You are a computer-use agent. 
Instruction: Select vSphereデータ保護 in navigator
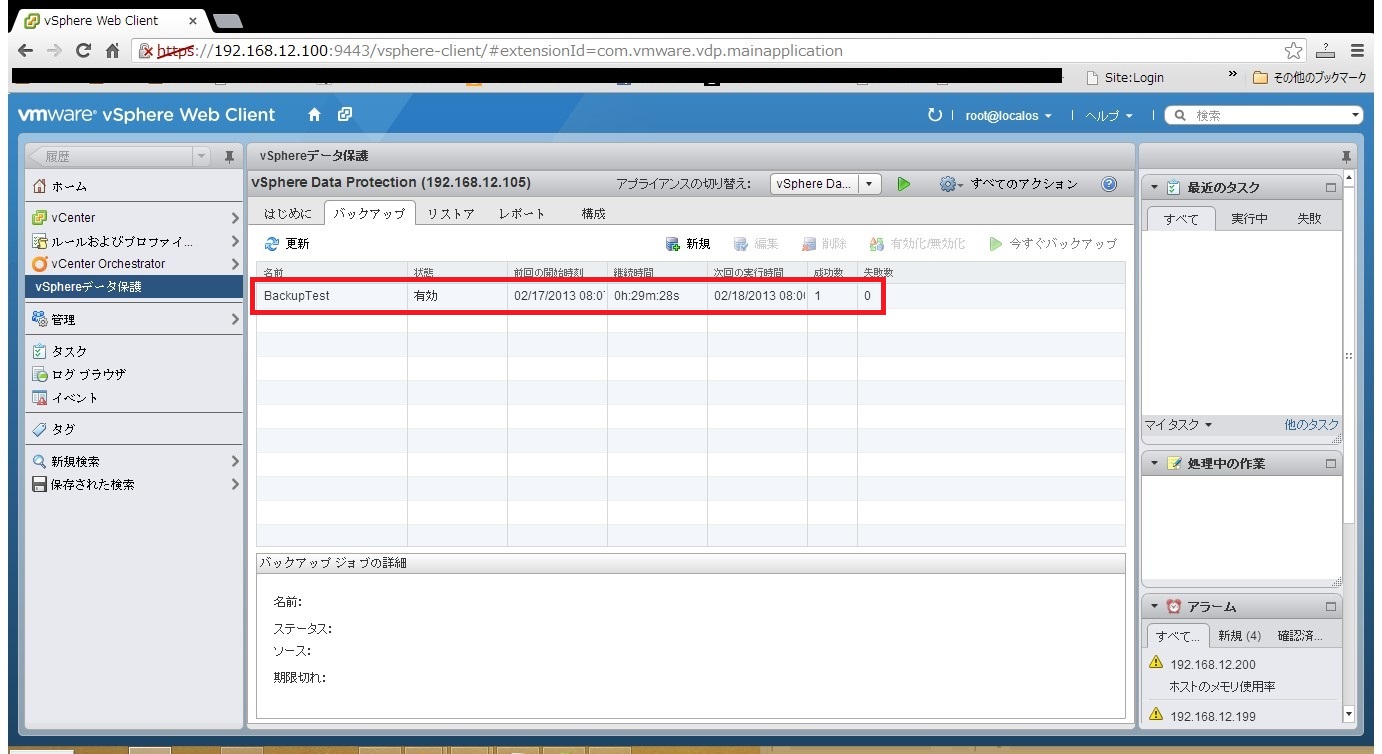tap(134, 287)
